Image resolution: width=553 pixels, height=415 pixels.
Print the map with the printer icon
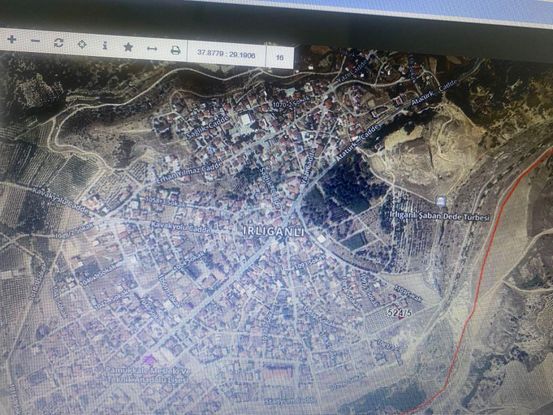pos(175,50)
